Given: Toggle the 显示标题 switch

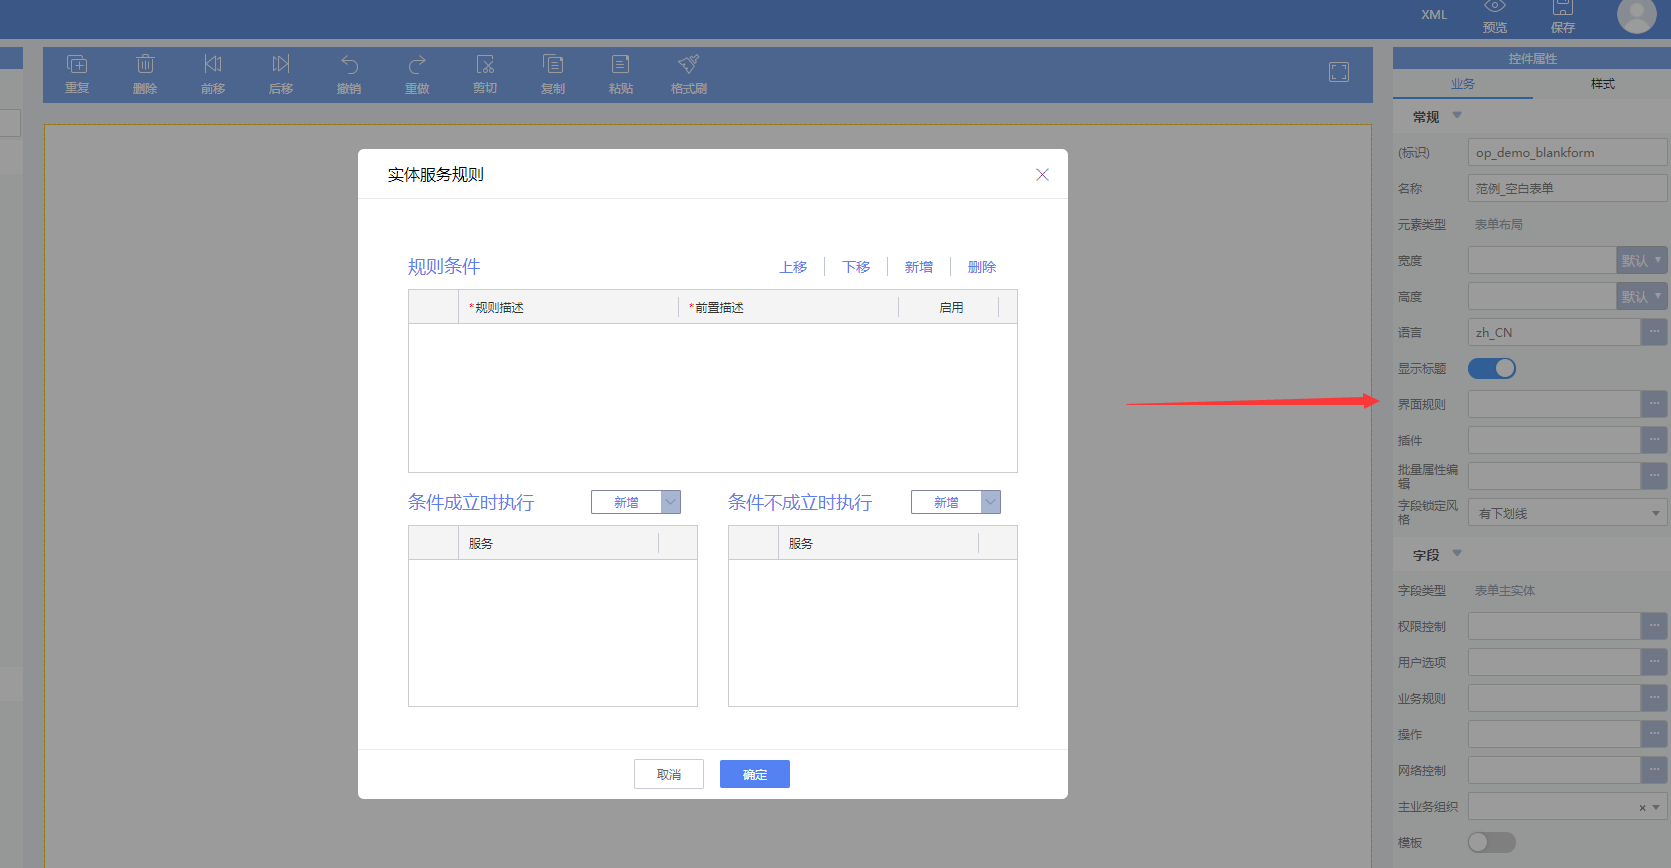Looking at the screenshot, I should click(x=1492, y=368).
